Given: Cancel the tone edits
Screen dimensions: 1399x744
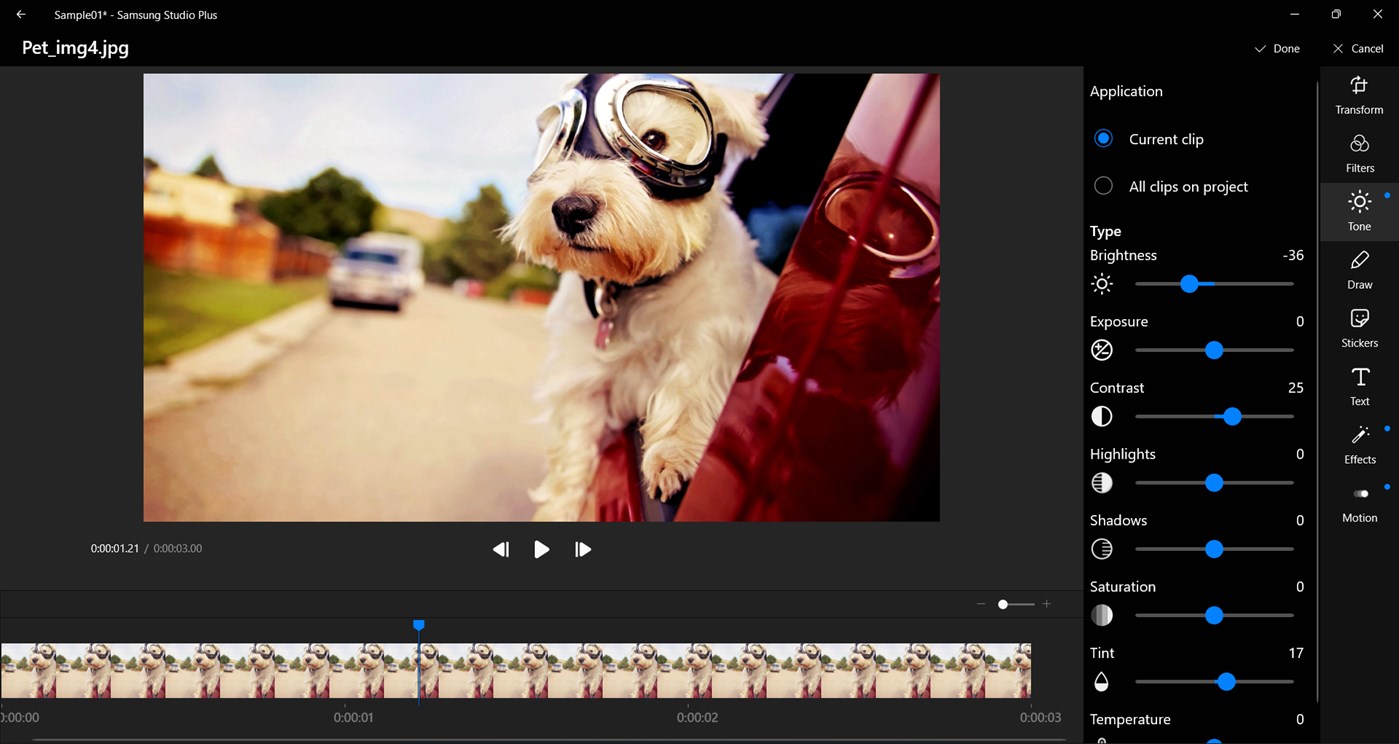Looking at the screenshot, I should 1358,48.
